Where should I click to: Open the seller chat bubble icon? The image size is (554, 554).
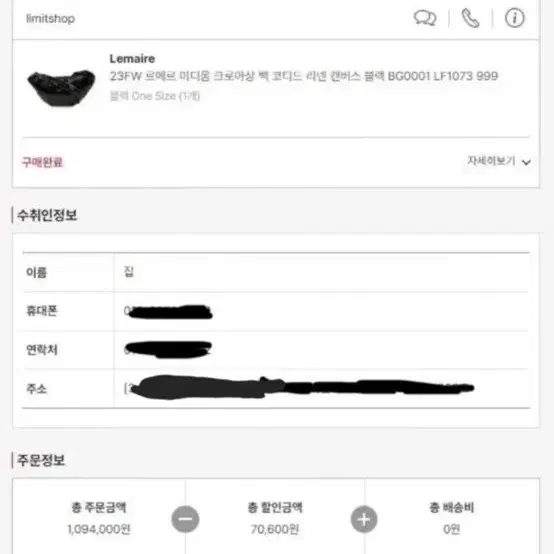tap(425, 18)
